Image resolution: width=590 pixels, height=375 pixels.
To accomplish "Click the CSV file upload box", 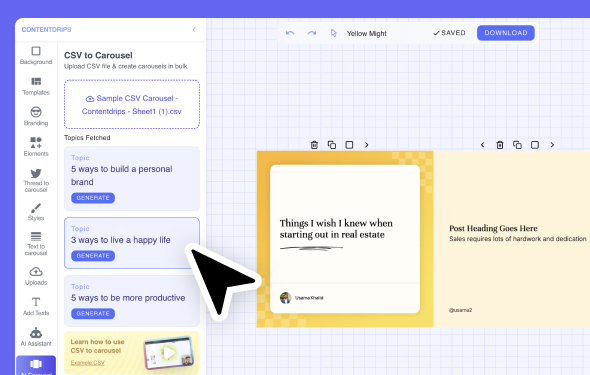I will [132, 104].
